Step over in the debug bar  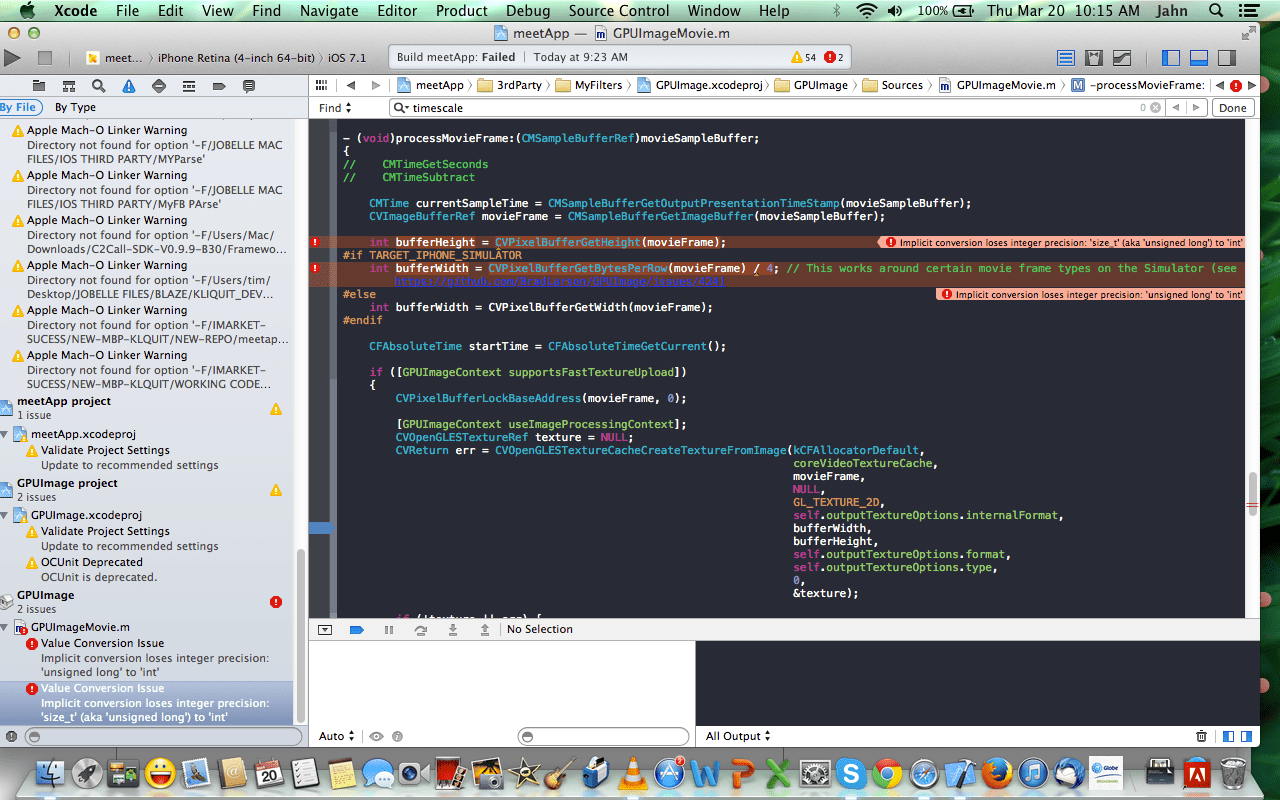click(x=421, y=629)
